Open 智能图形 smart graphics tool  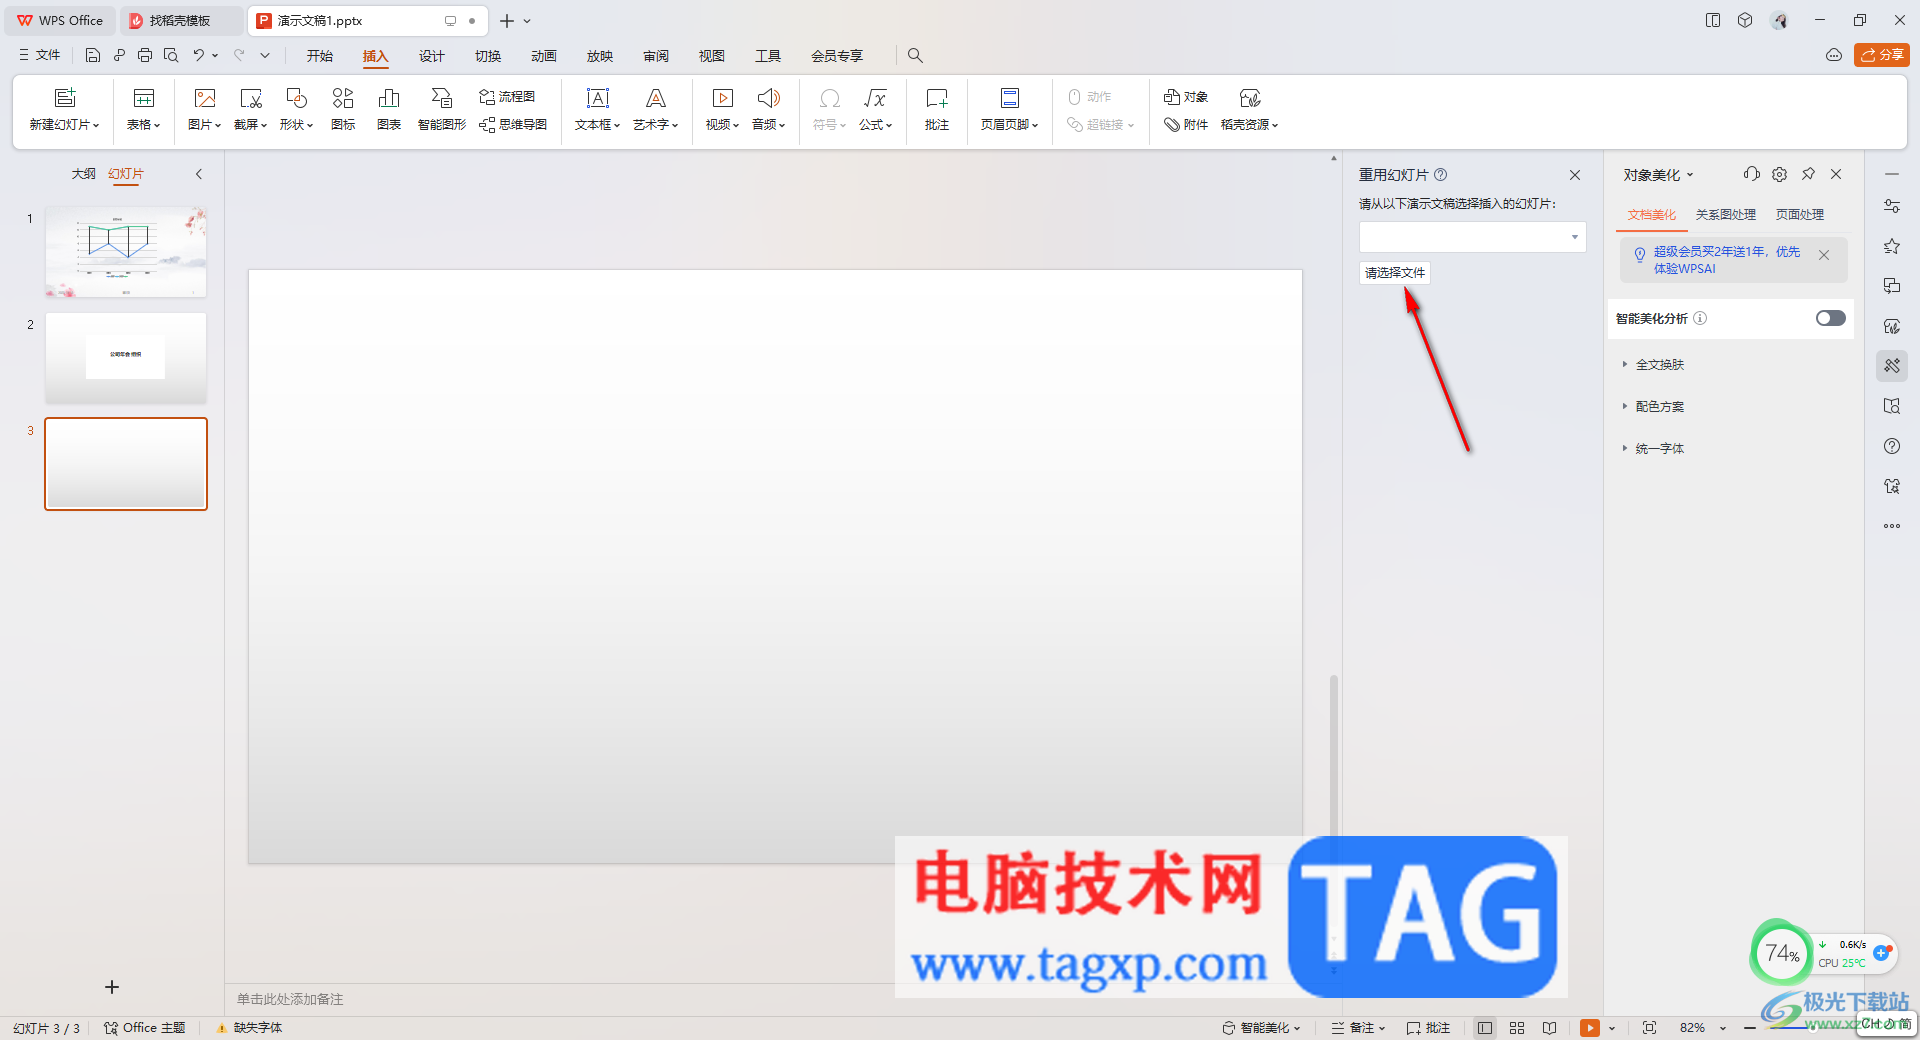click(442, 109)
